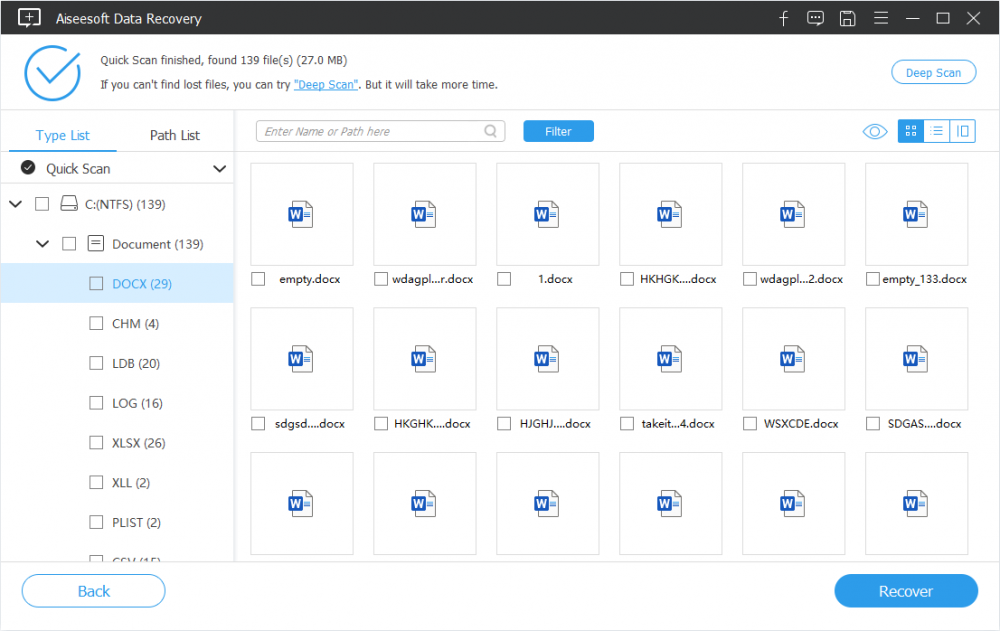This screenshot has height=631, width=1000.
Task: Switch to the Path List tab
Action: pyautogui.click(x=175, y=135)
